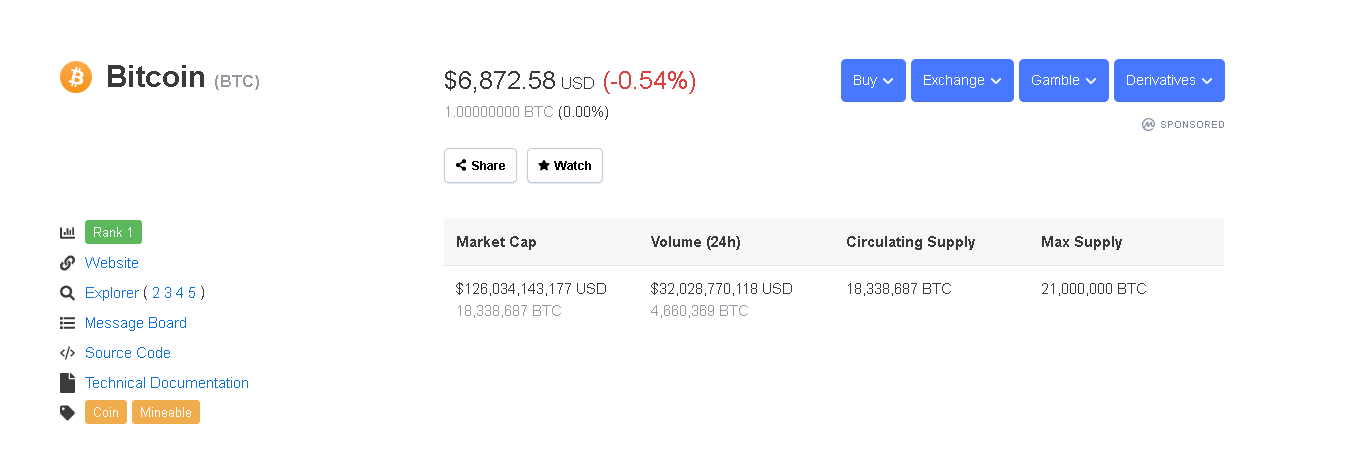The width and height of the screenshot is (1358, 449).
Task: Toggle the Watch star button
Action: [x=565, y=166]
